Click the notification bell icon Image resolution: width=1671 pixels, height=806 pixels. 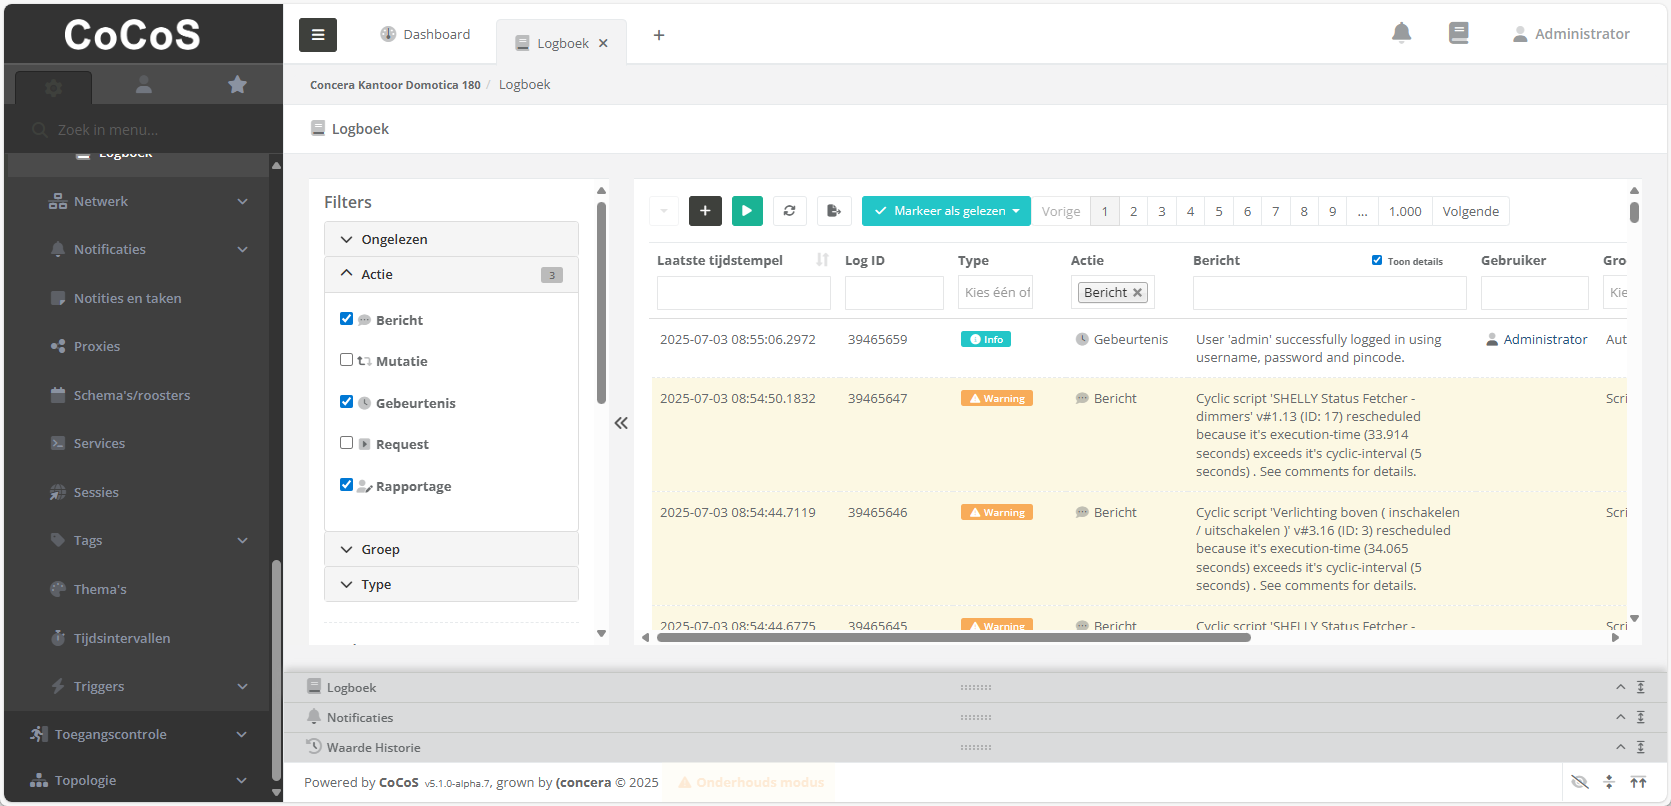(1401, 34)
